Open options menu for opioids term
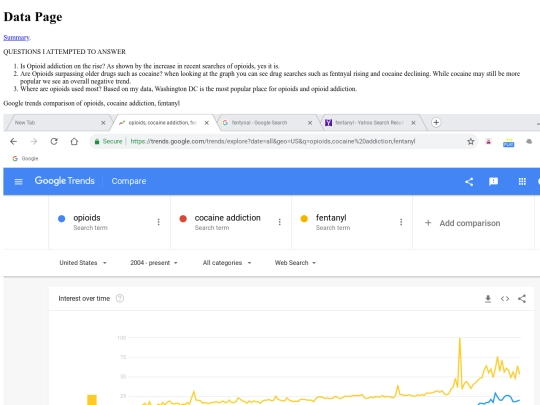The image size is (540, 405). (158, 222)
